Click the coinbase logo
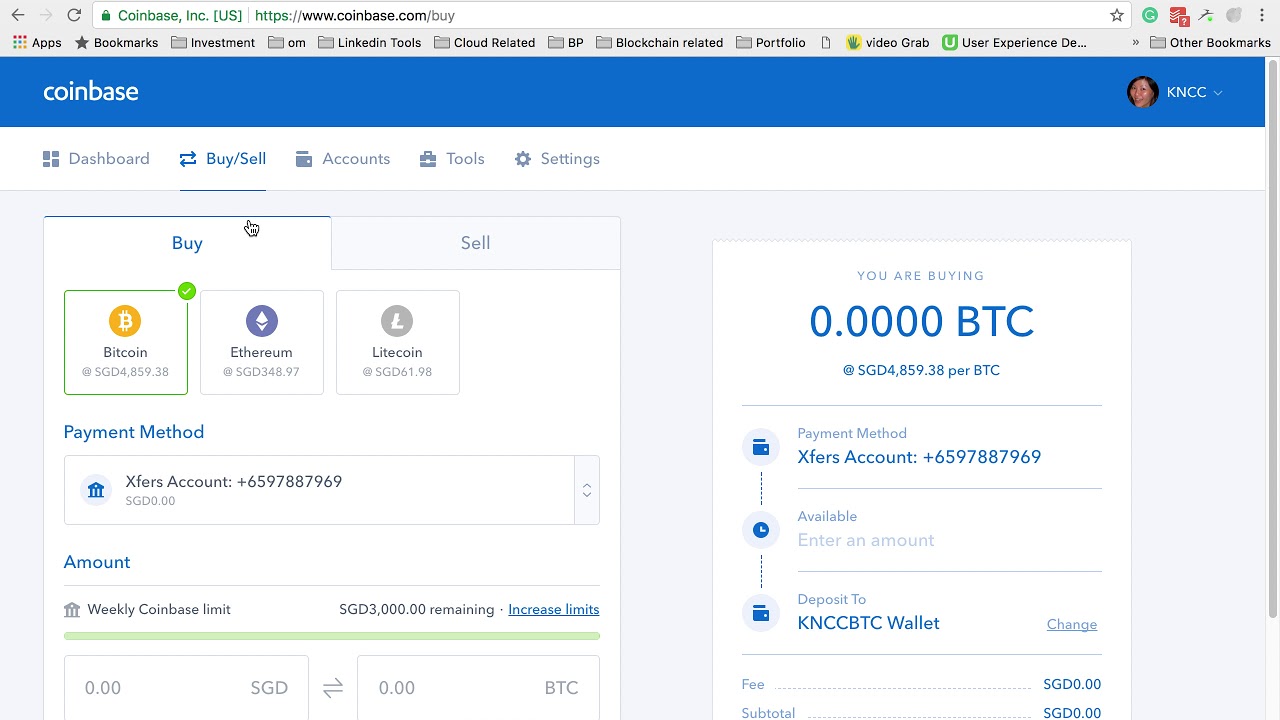Viewport: 1280px width, 720px height. point(91,92)
